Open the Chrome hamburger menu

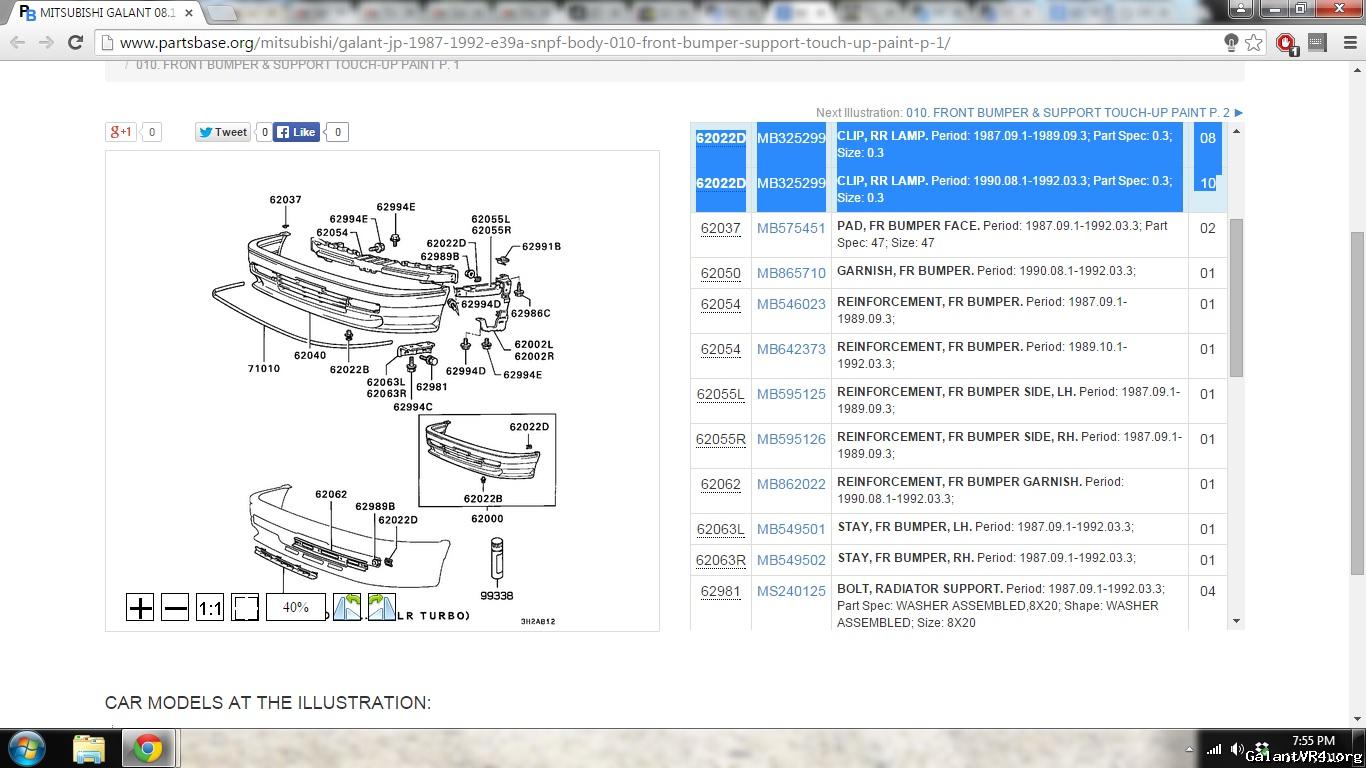tap(1349, 43)
